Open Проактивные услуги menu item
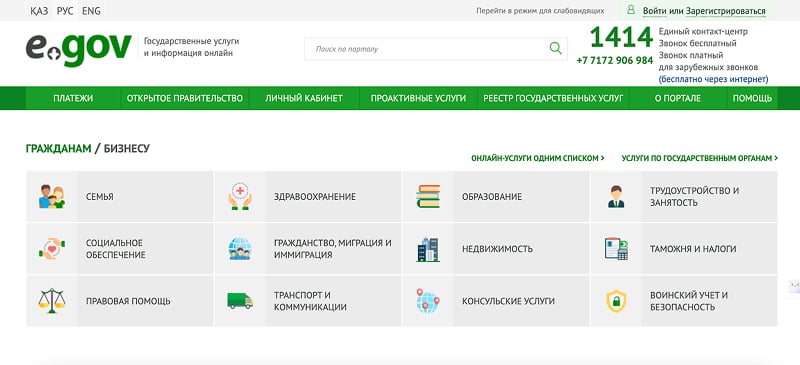 click(x=418, y=99)
